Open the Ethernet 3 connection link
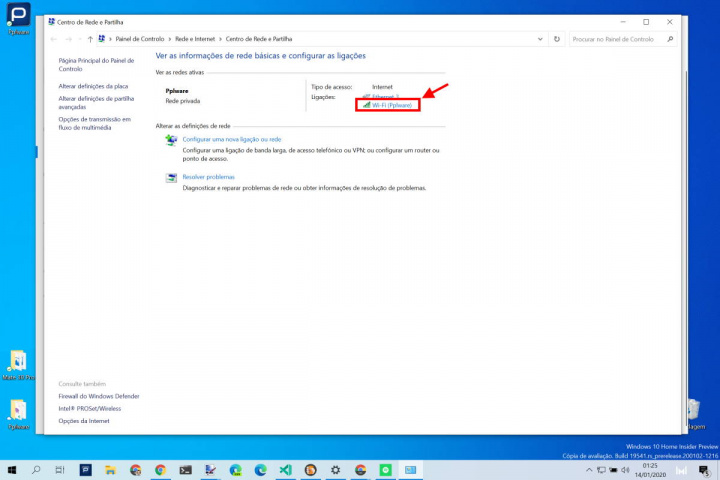 [x=385, y=96]
